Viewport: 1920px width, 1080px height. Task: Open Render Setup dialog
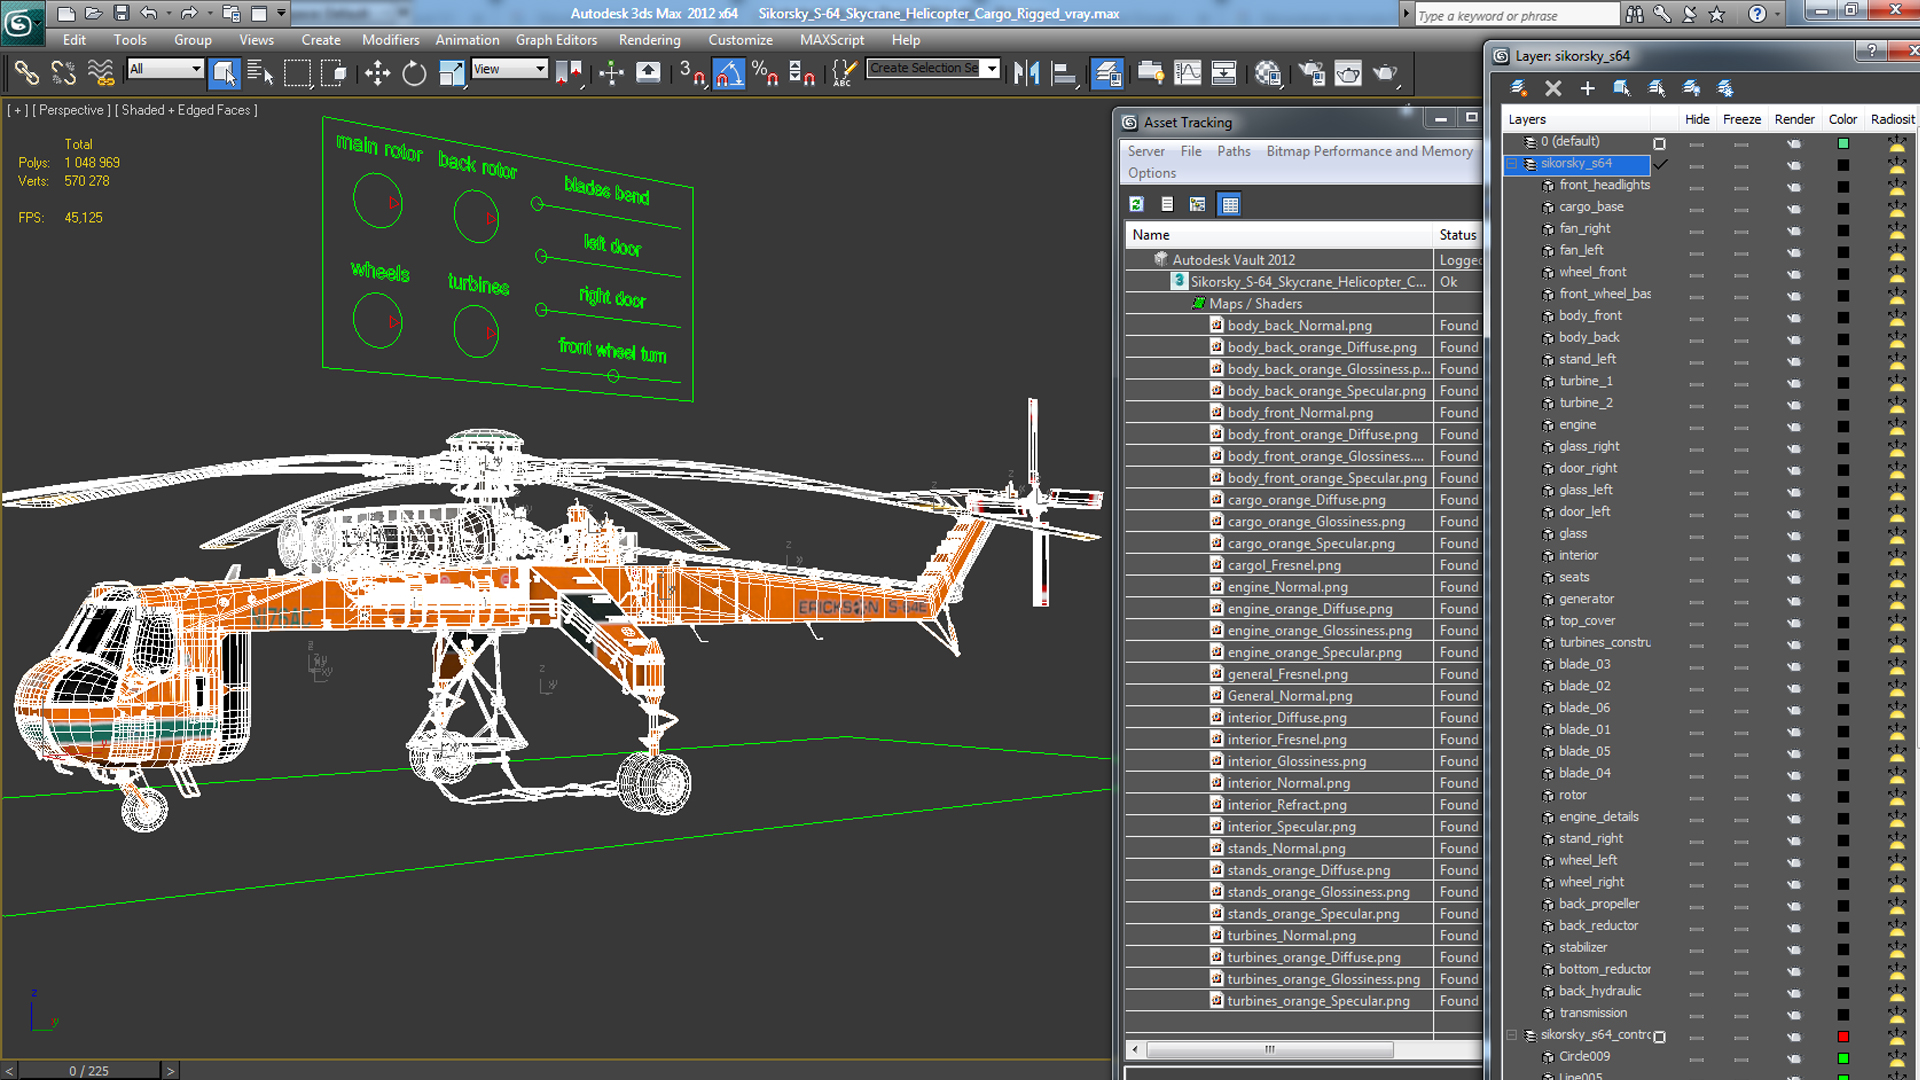[1311, 72]
